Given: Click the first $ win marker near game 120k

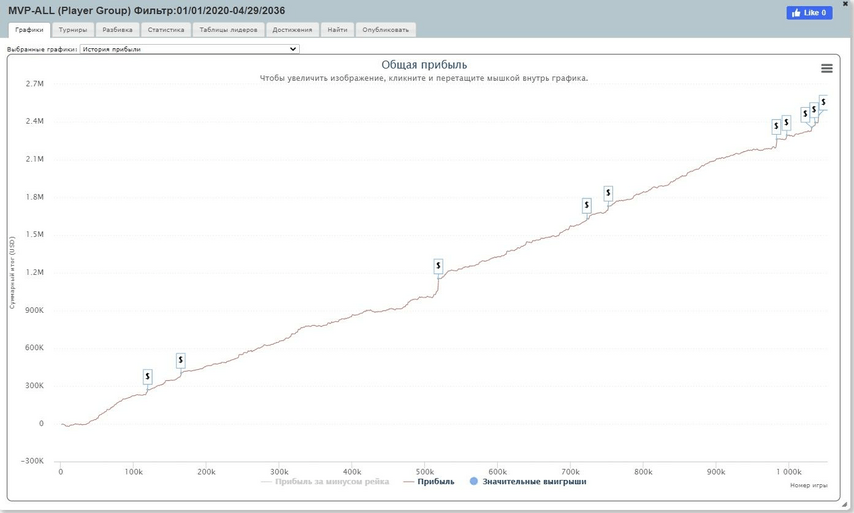Looking at the screenshot, I should 147,376.
